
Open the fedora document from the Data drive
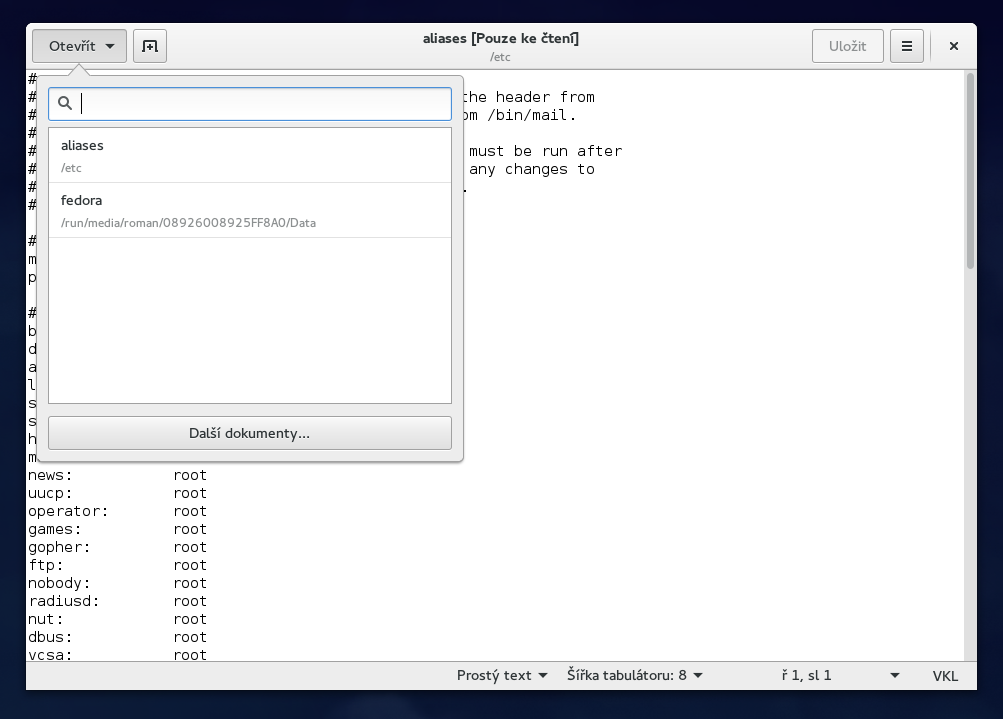pos(249,209)
